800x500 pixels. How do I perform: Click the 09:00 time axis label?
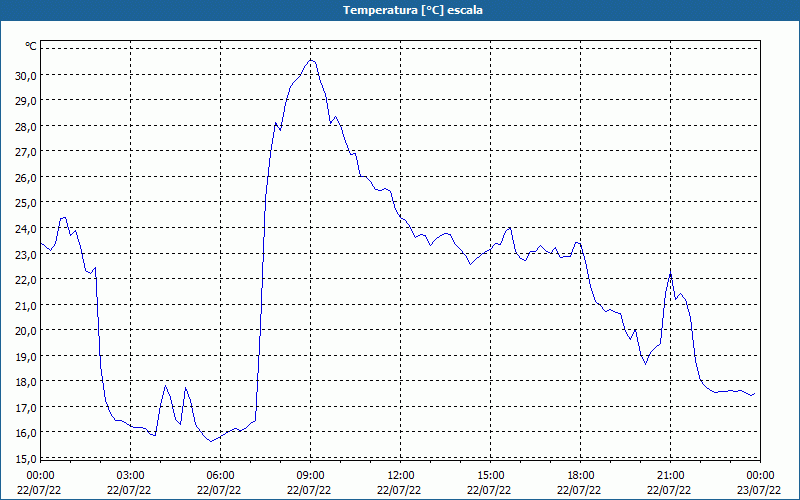[311, 476]
